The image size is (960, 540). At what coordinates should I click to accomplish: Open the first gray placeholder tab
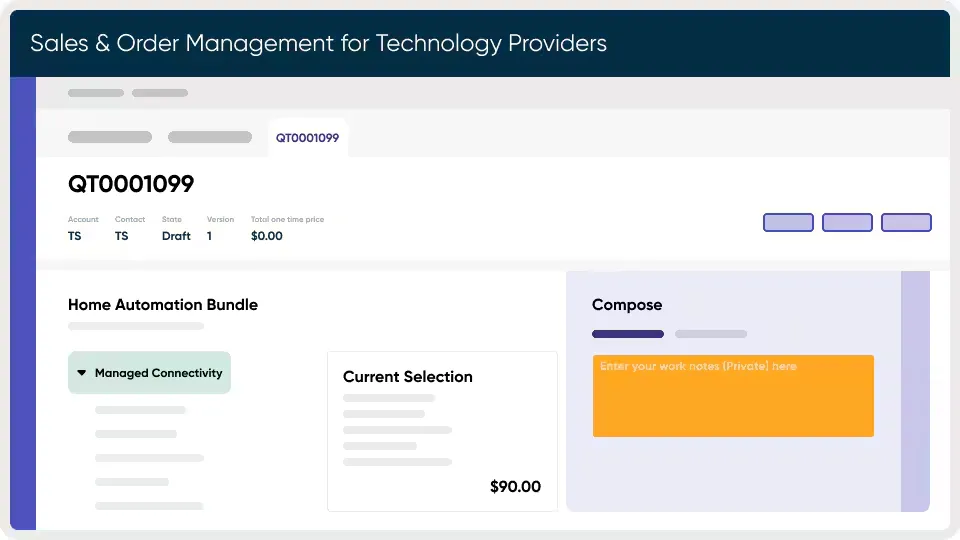pyautogui.click(x=110, y=137)
